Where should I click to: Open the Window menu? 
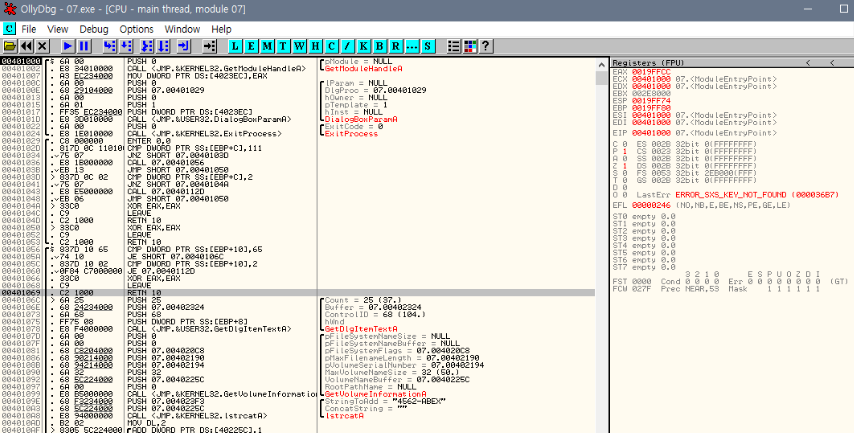(x=182, y=29)
